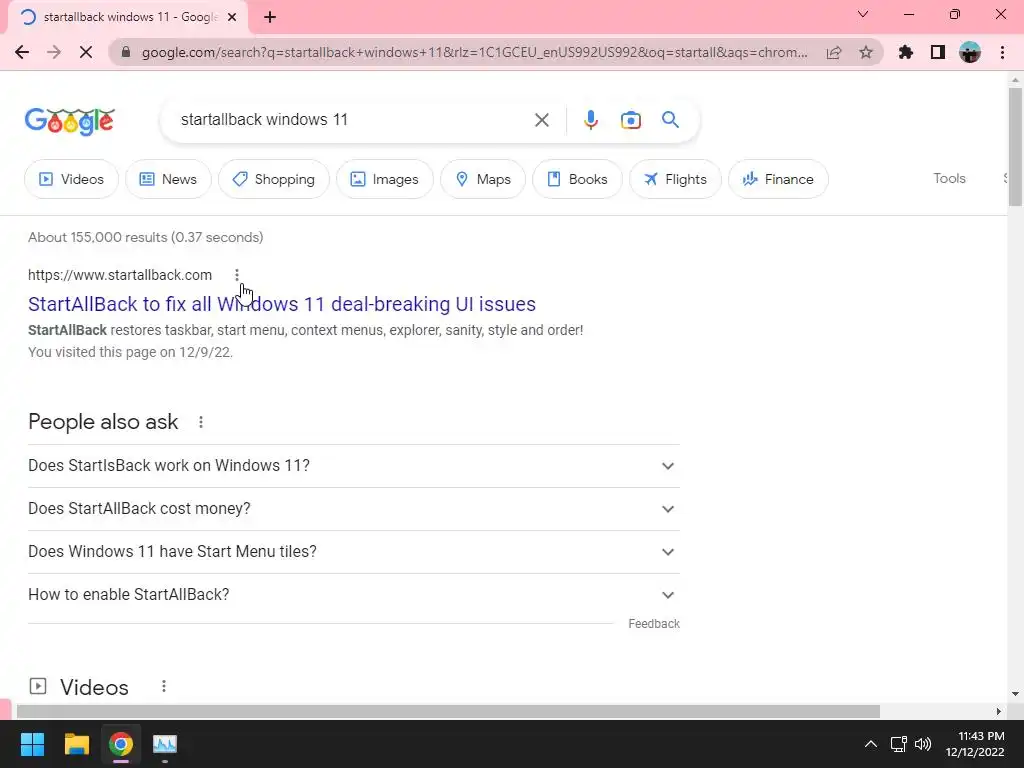Open Windows Start menu
This screenshot has height=768, width=1024.
tap(32, 744)
